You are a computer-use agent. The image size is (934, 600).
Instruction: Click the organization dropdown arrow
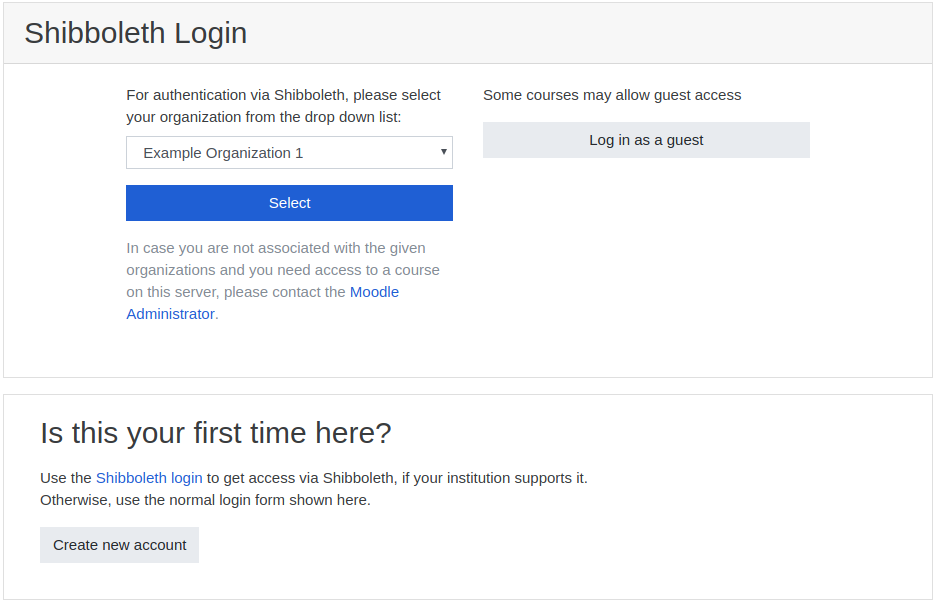(443, 152)
